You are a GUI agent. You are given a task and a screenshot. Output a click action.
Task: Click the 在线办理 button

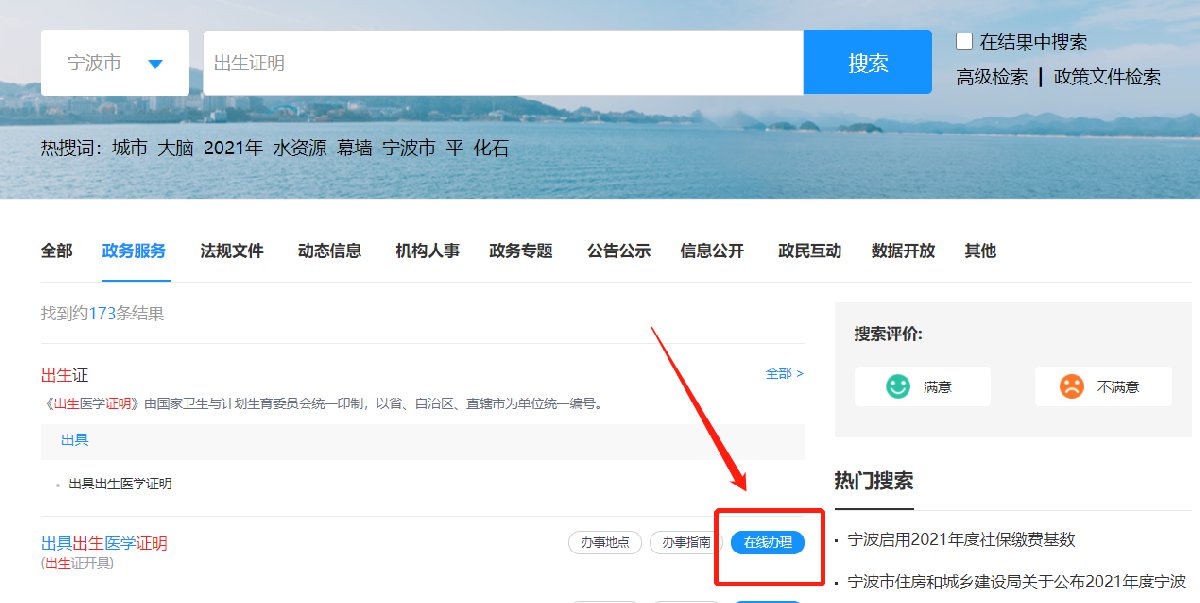click(x=768, y=542)
